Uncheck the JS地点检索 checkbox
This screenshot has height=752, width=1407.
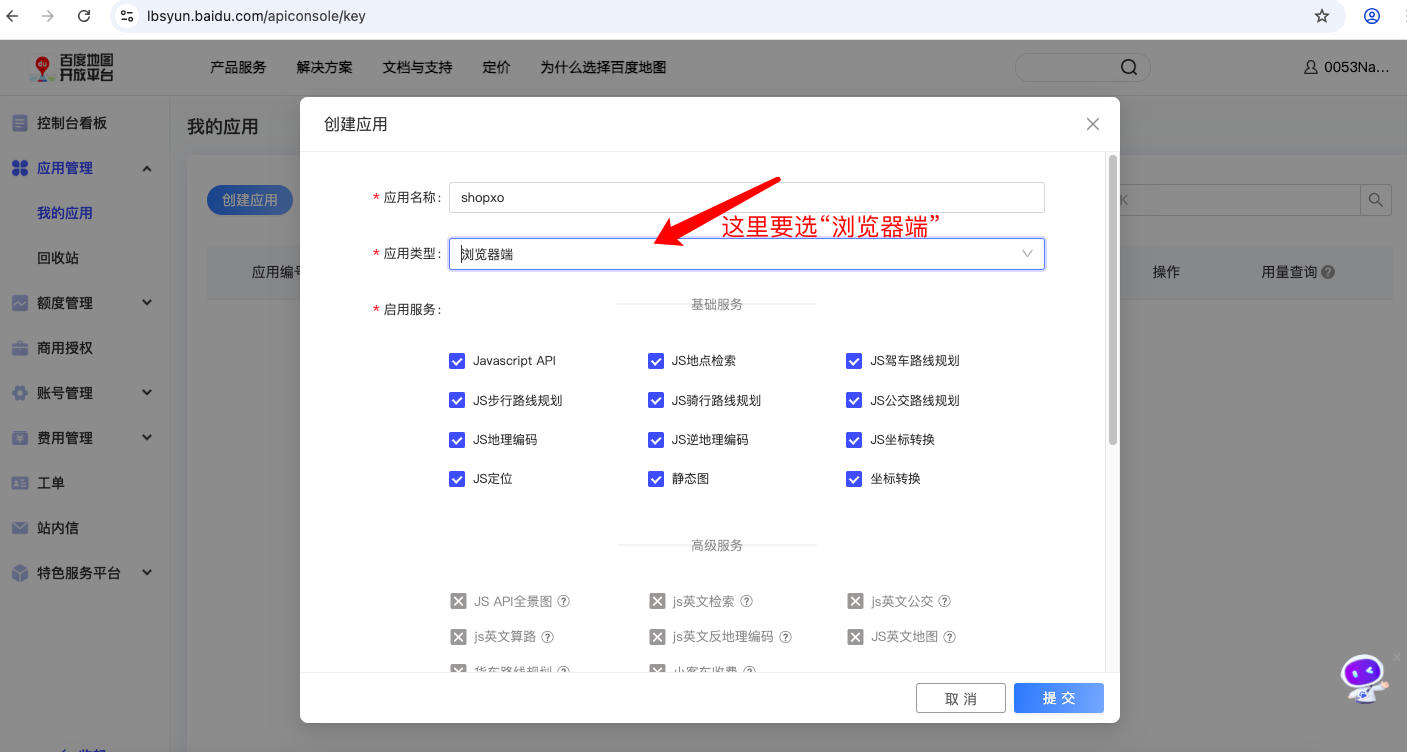(656, 361)
